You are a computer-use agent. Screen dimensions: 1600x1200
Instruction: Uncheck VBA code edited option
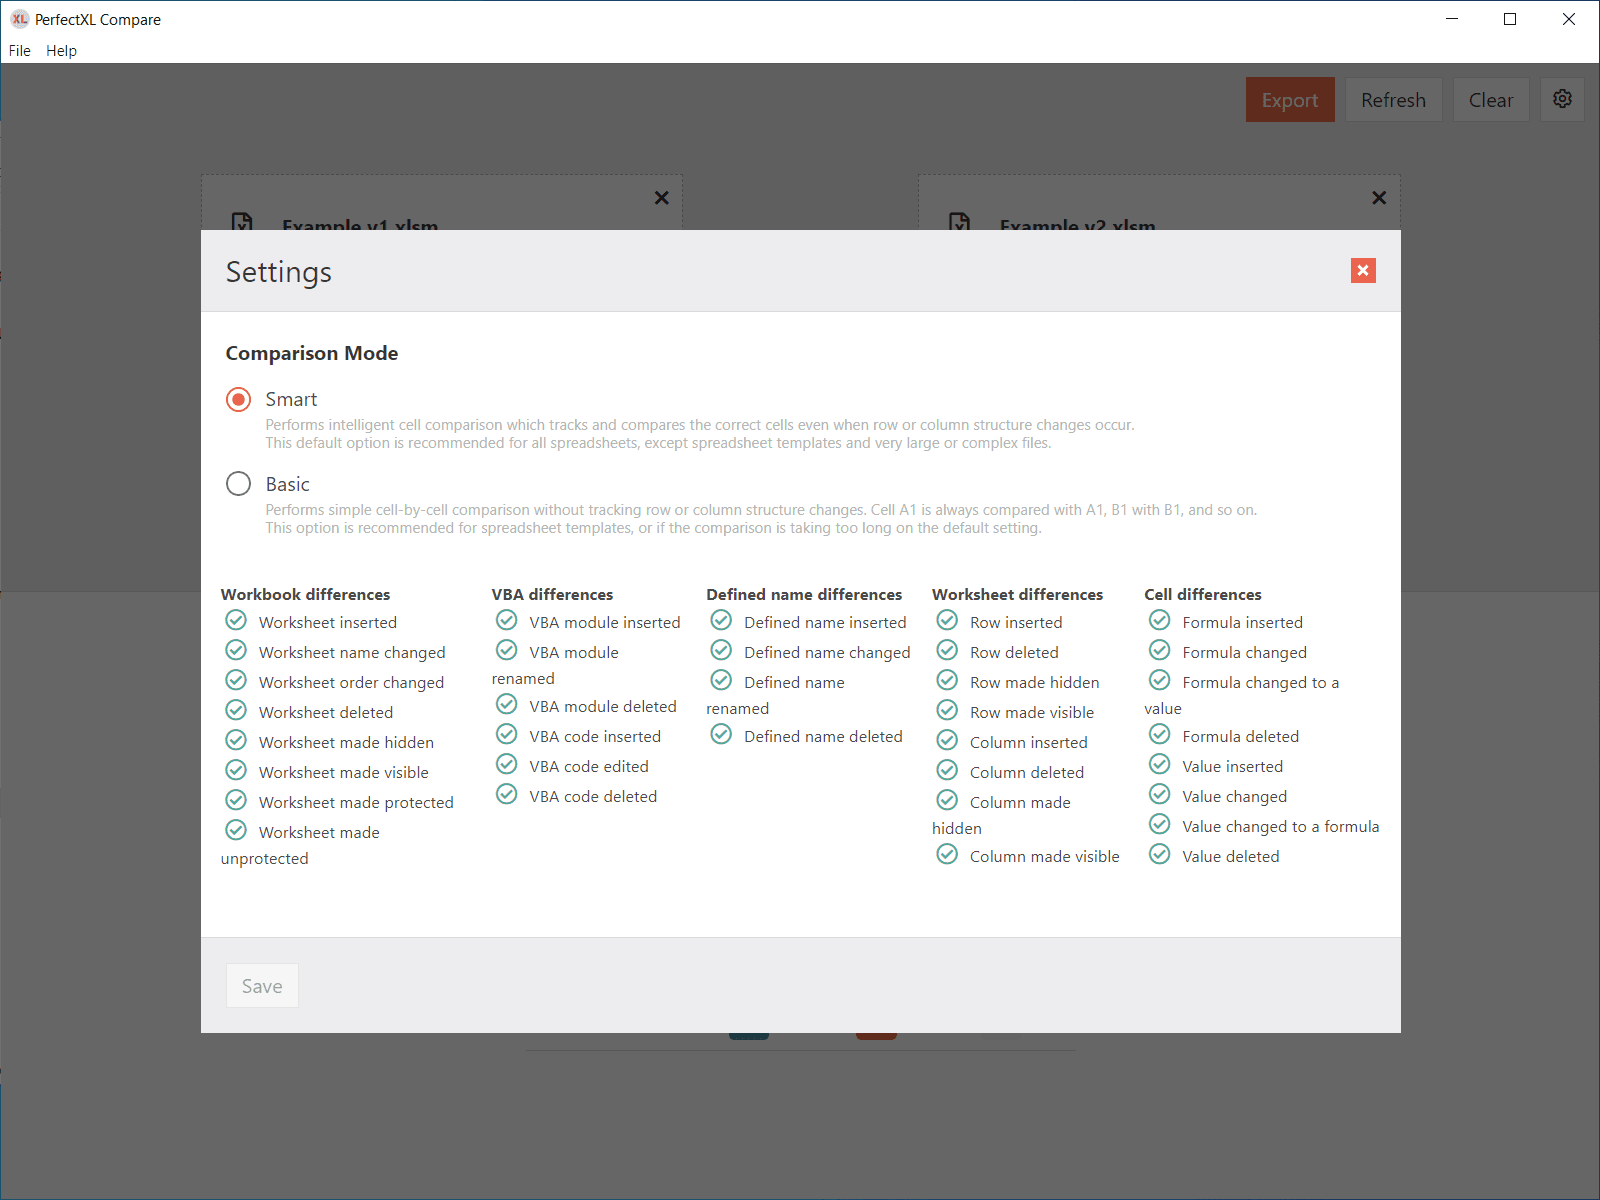[507, 765]
